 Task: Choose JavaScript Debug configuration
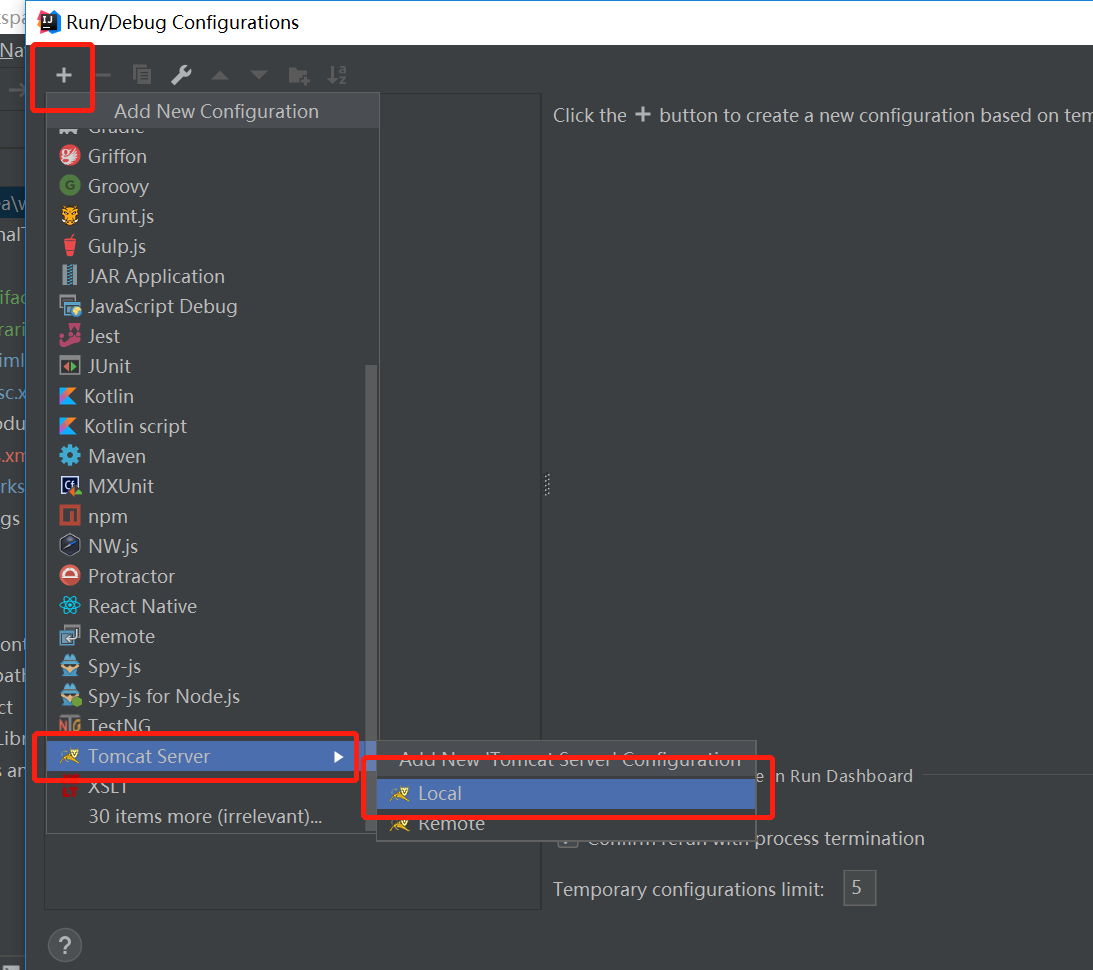[x=213, y=306]
